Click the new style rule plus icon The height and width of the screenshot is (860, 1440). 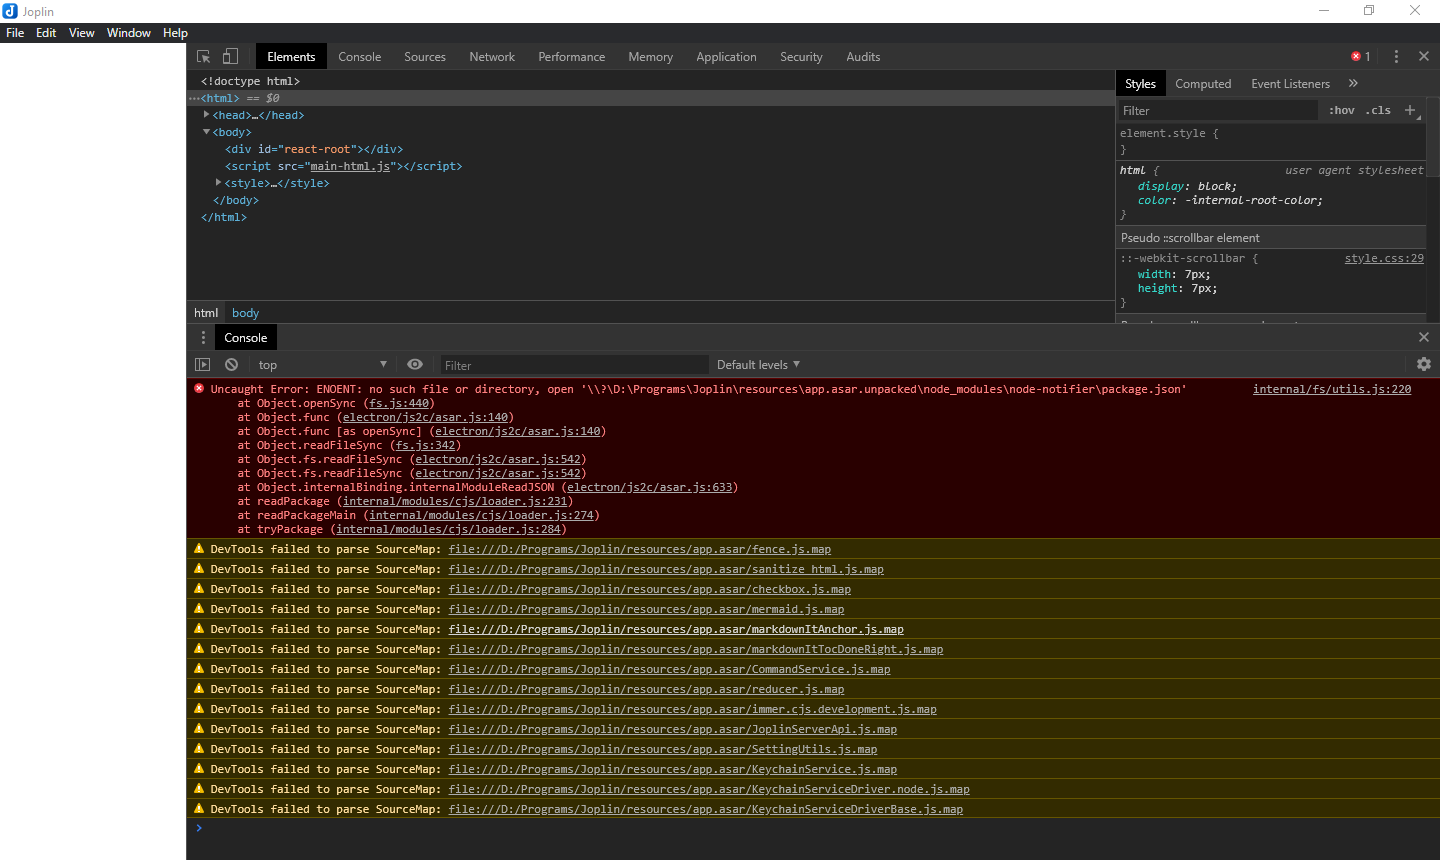coord(1410,110)
